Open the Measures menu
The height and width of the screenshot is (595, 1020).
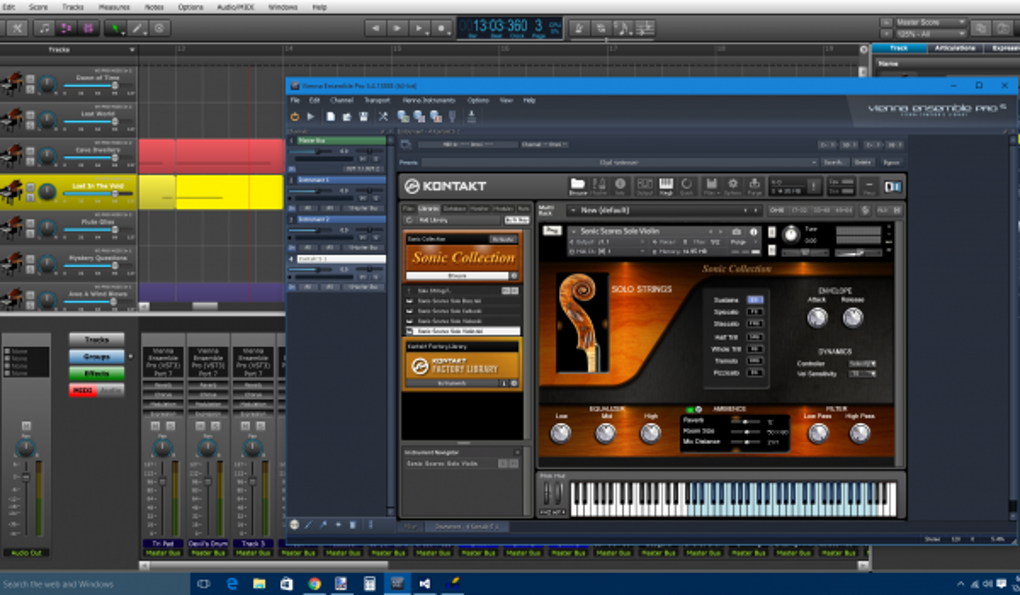coord(114,7)
